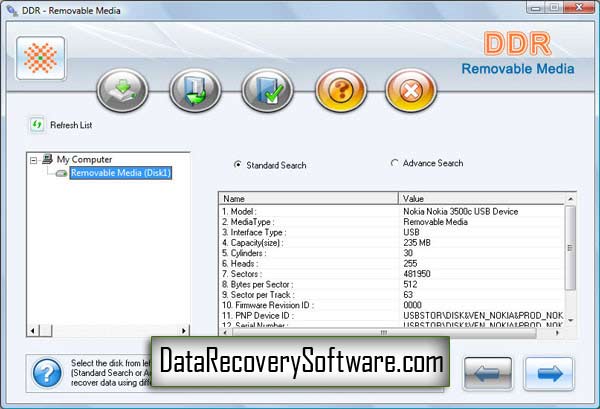Click the '2. MediaType :' row
The height and width of the screenshot is (409, 600).
pyautogui.click(x=391, y=222)
